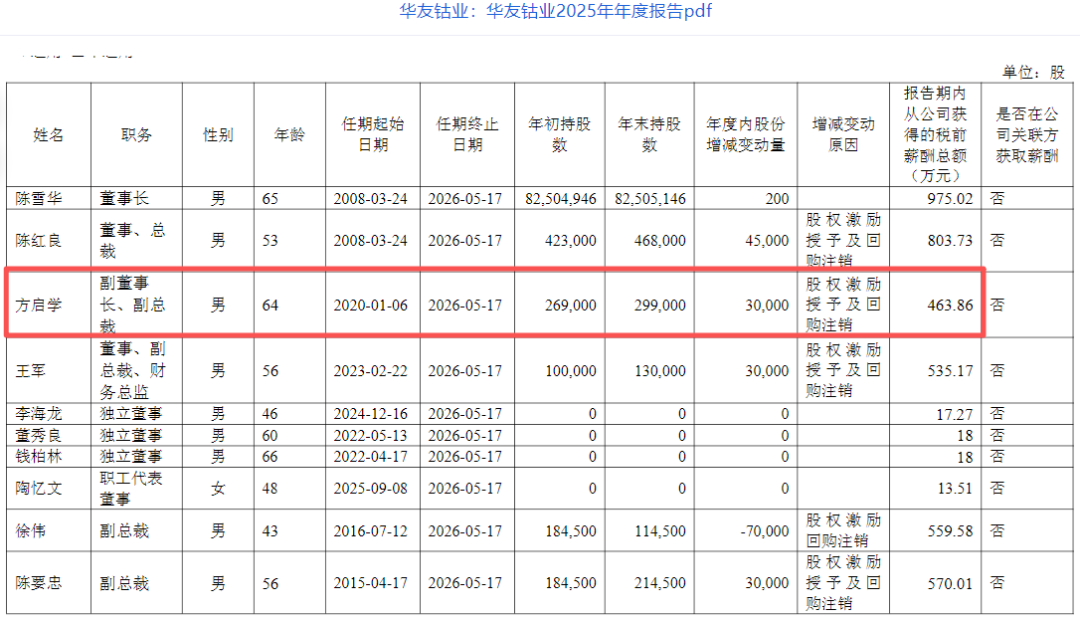Click the start date 2022-05-13
This screenshot has width=1080, height=618.
coord(371,435)
